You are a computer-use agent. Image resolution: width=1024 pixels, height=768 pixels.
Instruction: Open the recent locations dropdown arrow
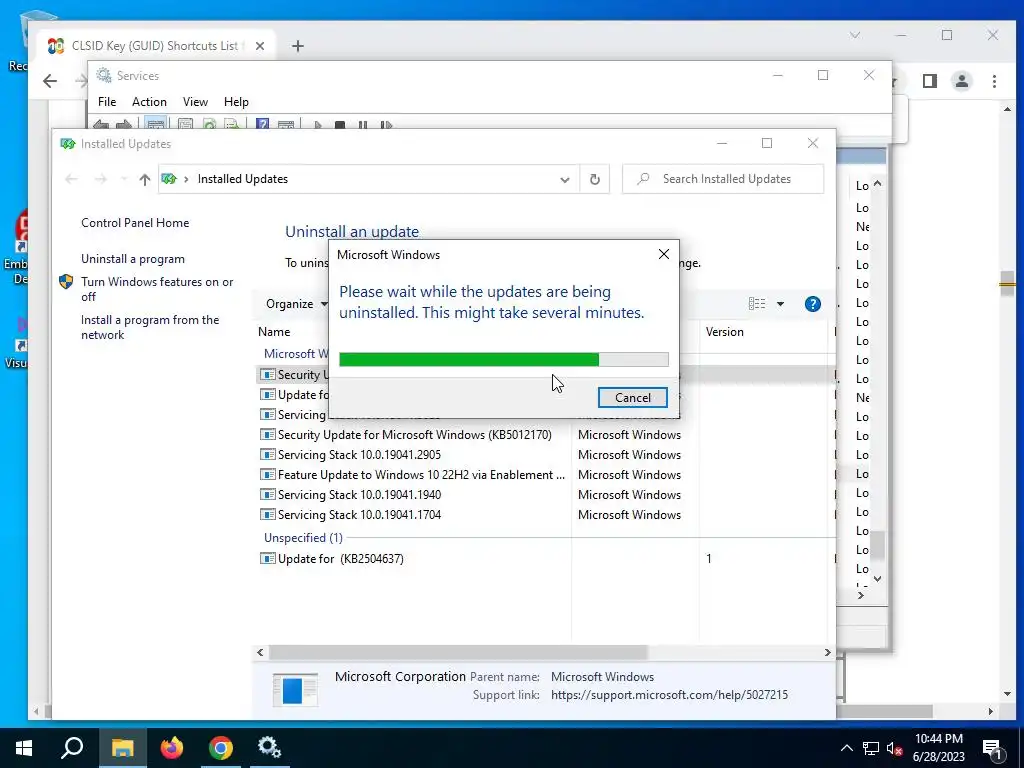point(124,180)
